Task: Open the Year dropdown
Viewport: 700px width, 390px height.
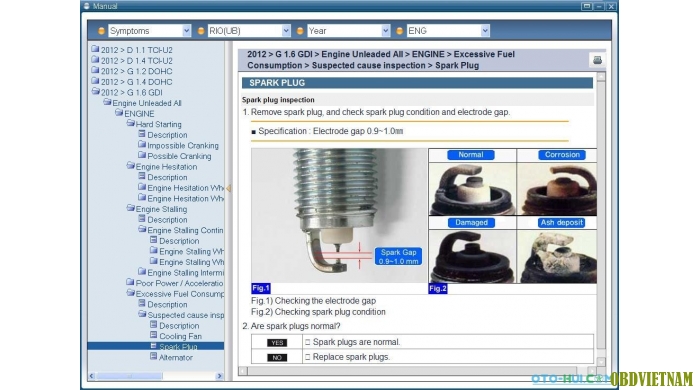Action: click(348, 31)
